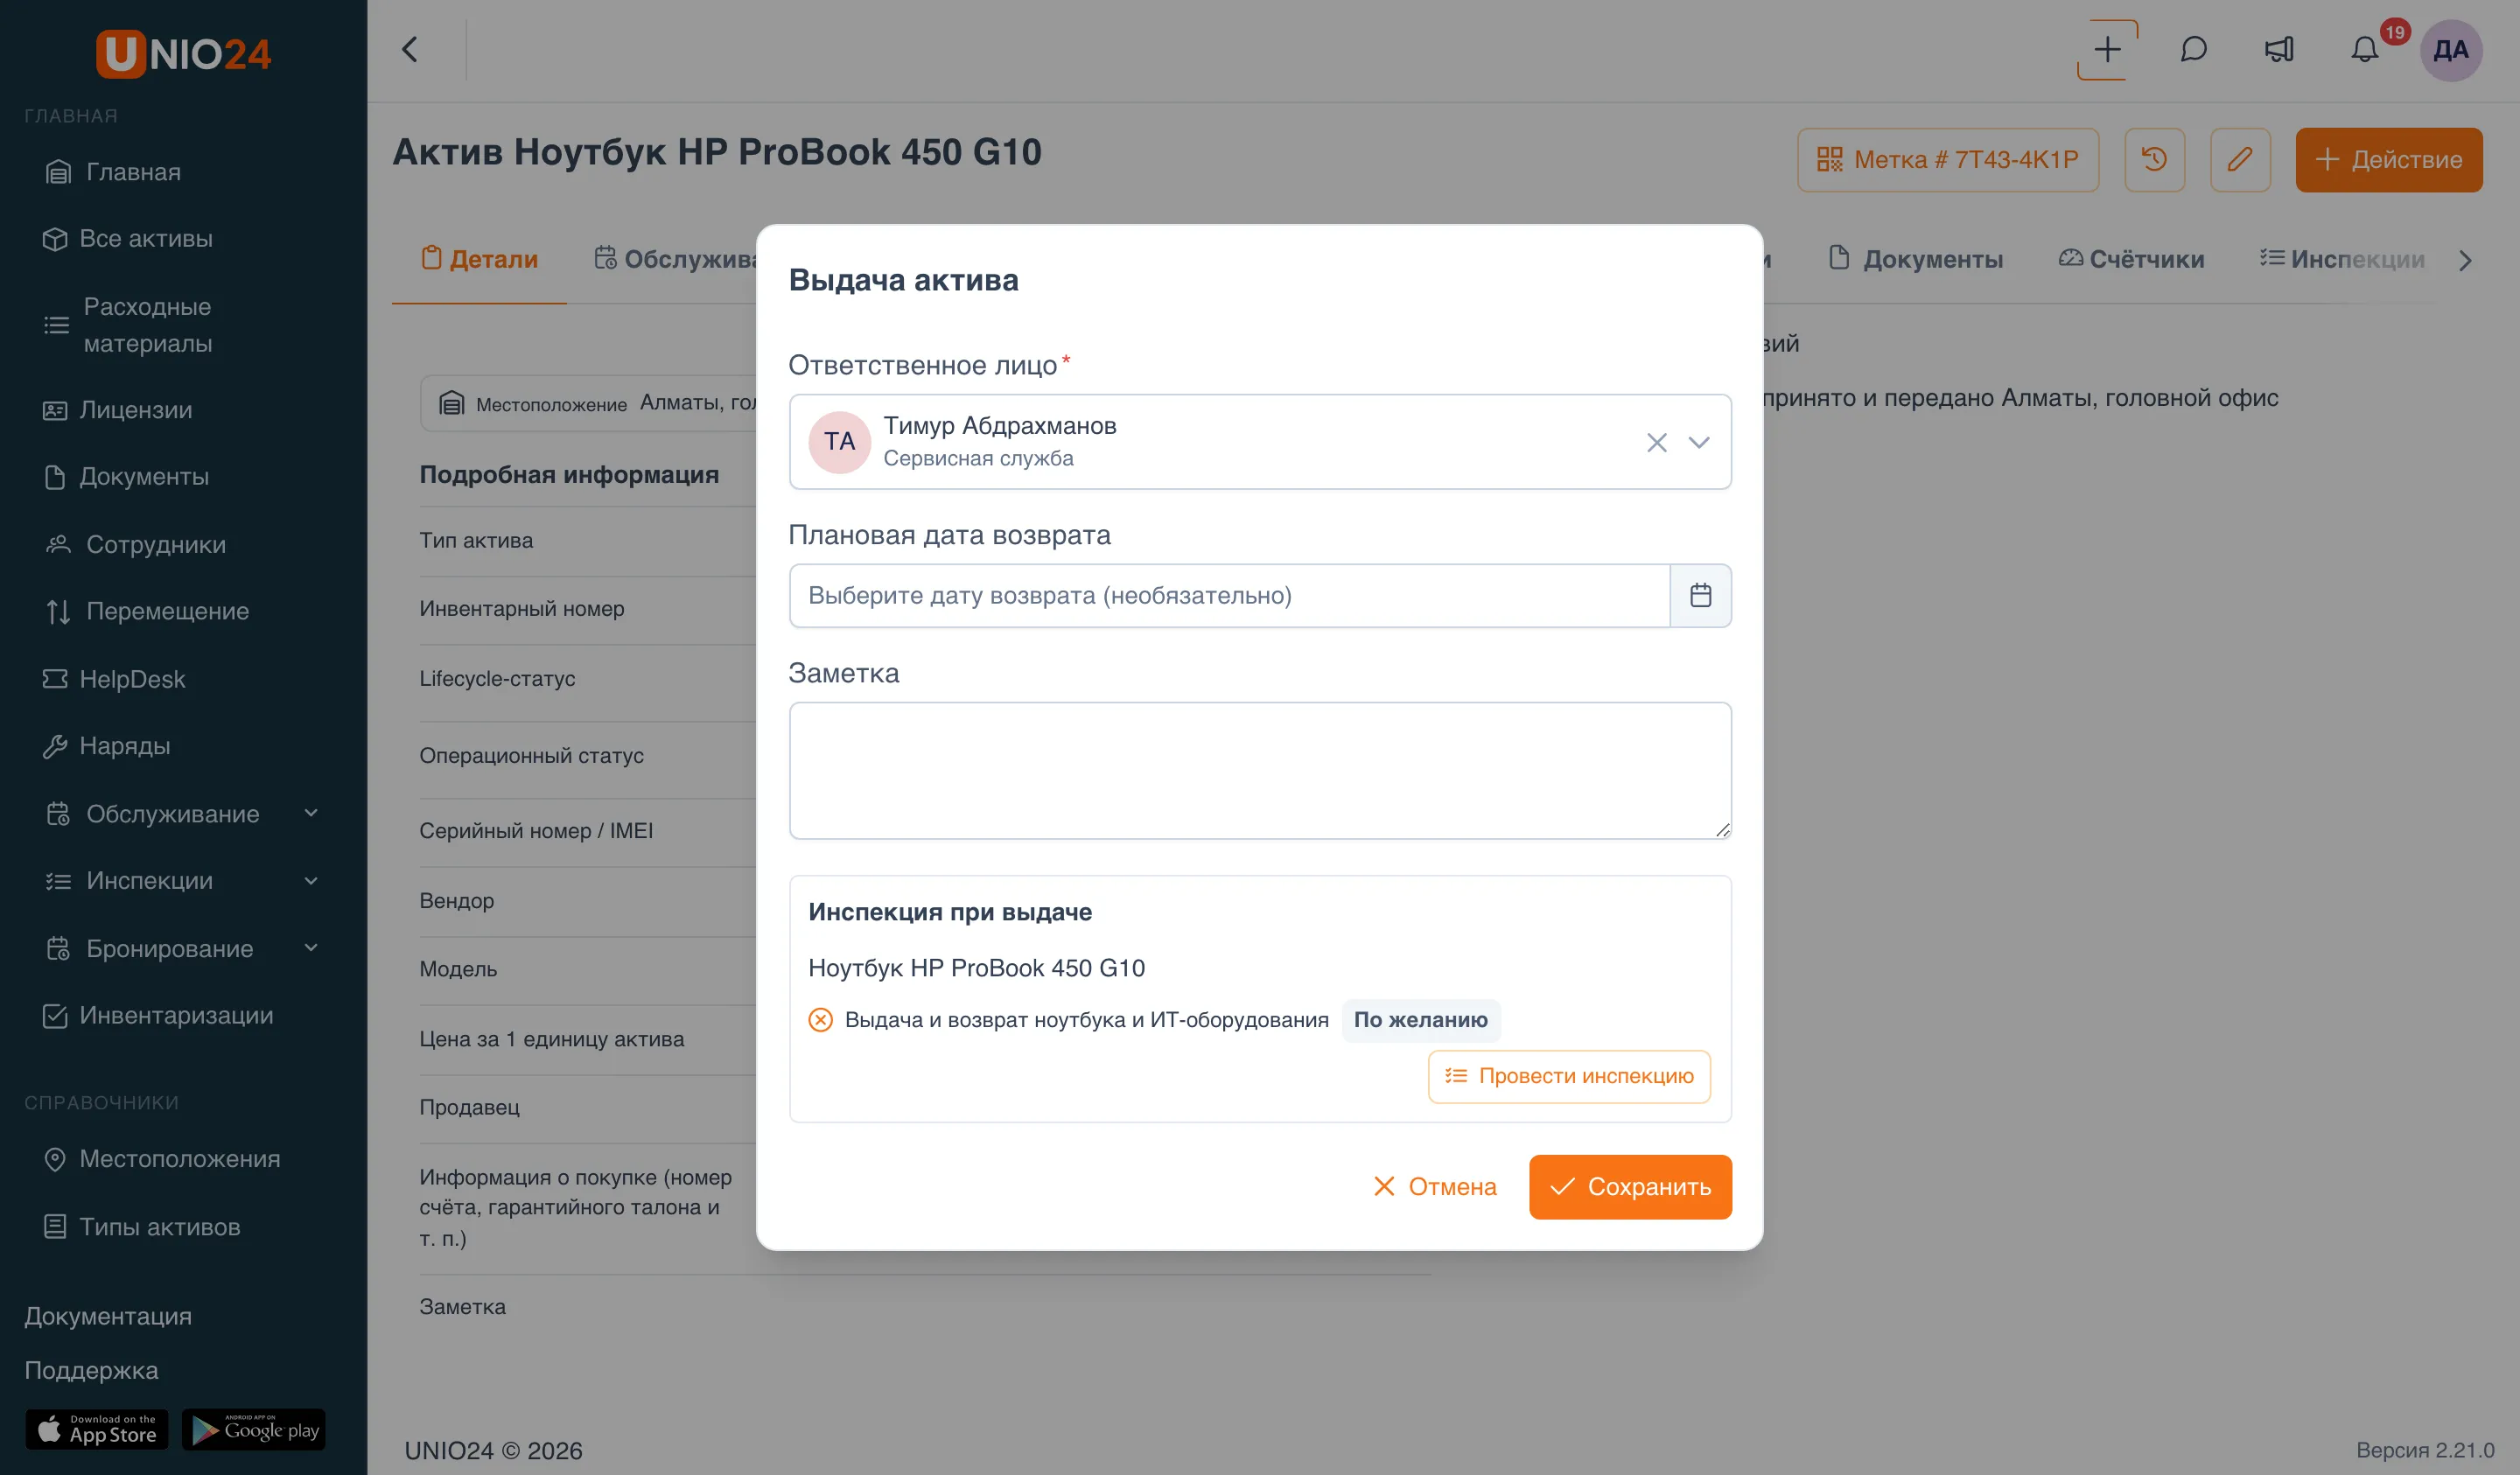Image resolution: width=2520 pixels, height=1475 pixels.
Task: Click into the Заметка text area
Action: [x=1260, y=770]
